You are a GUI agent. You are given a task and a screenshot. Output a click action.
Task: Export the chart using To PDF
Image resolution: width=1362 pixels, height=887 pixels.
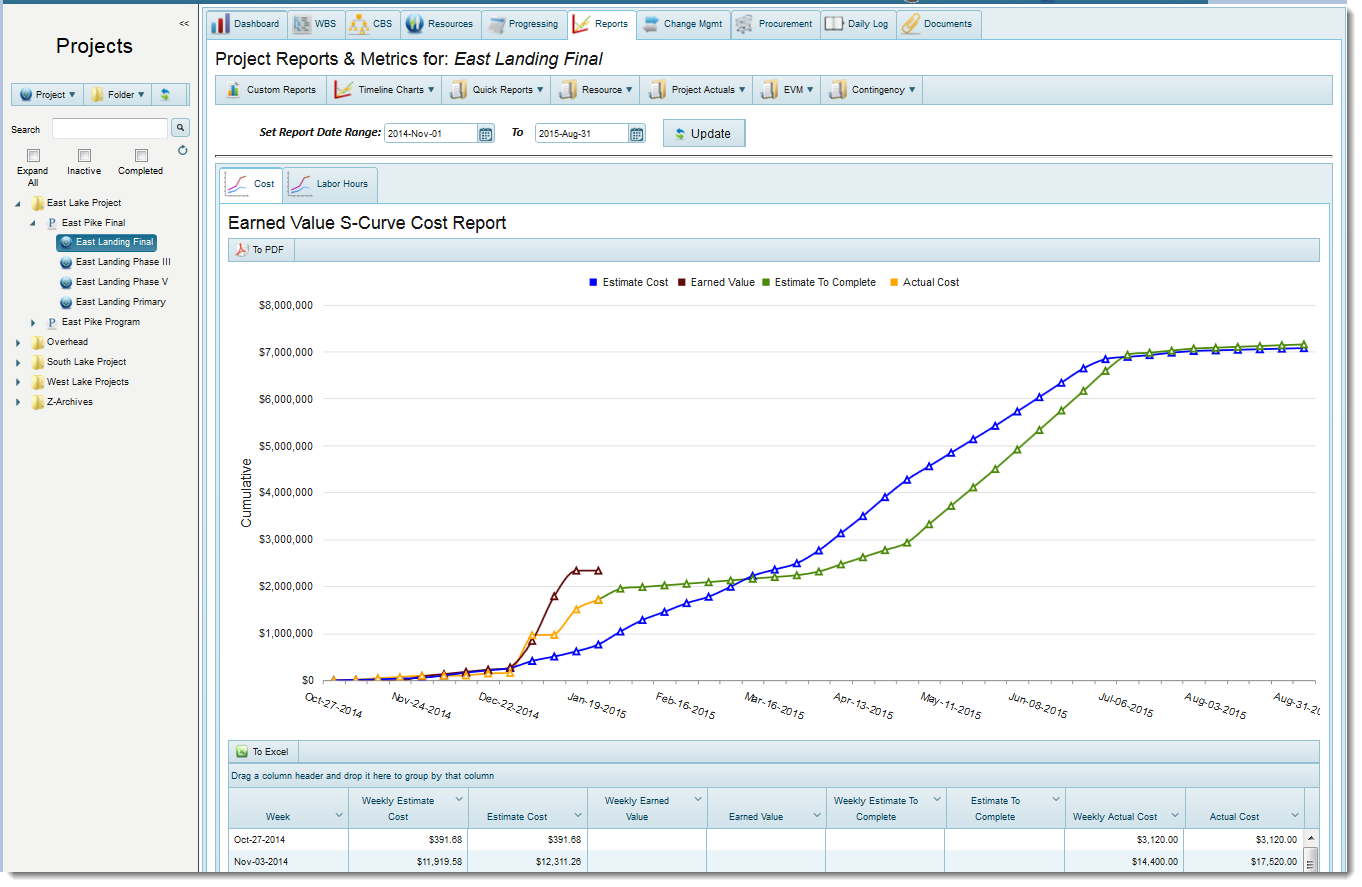(x=262, y=250)
